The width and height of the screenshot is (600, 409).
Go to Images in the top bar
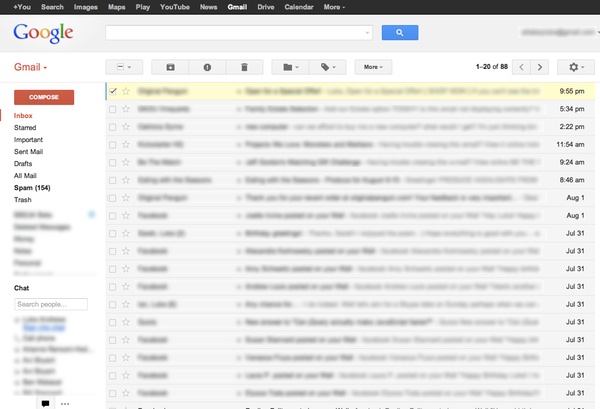[x=86, y=7]
